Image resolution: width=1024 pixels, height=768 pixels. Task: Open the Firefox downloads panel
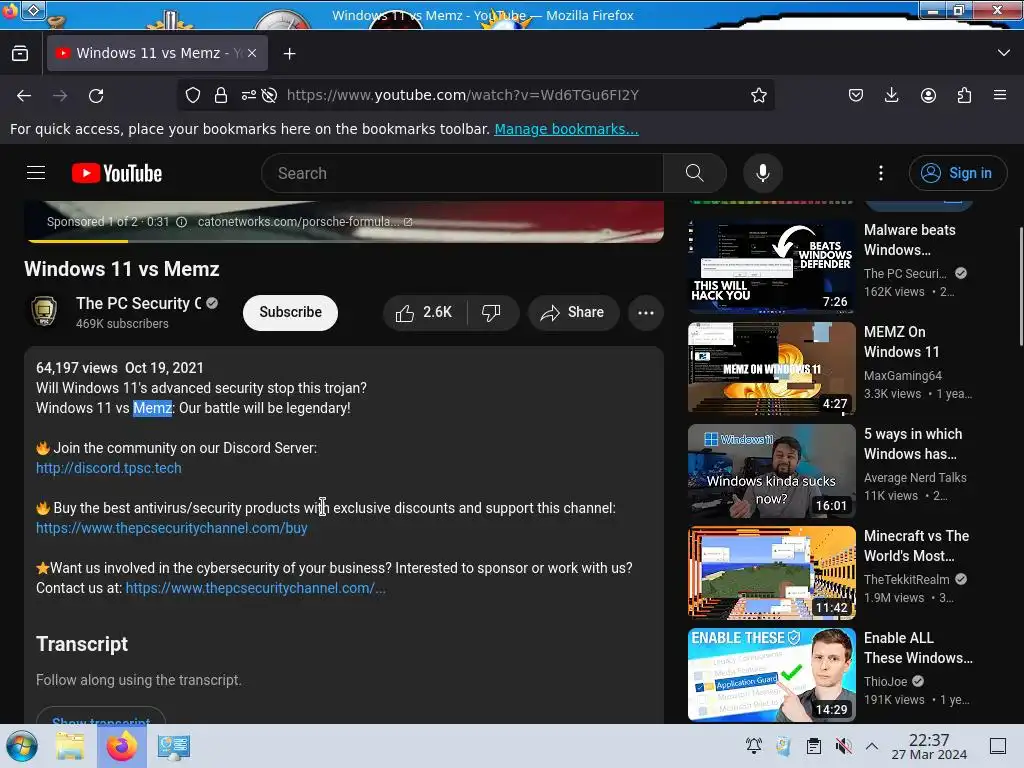click(891, 95)
